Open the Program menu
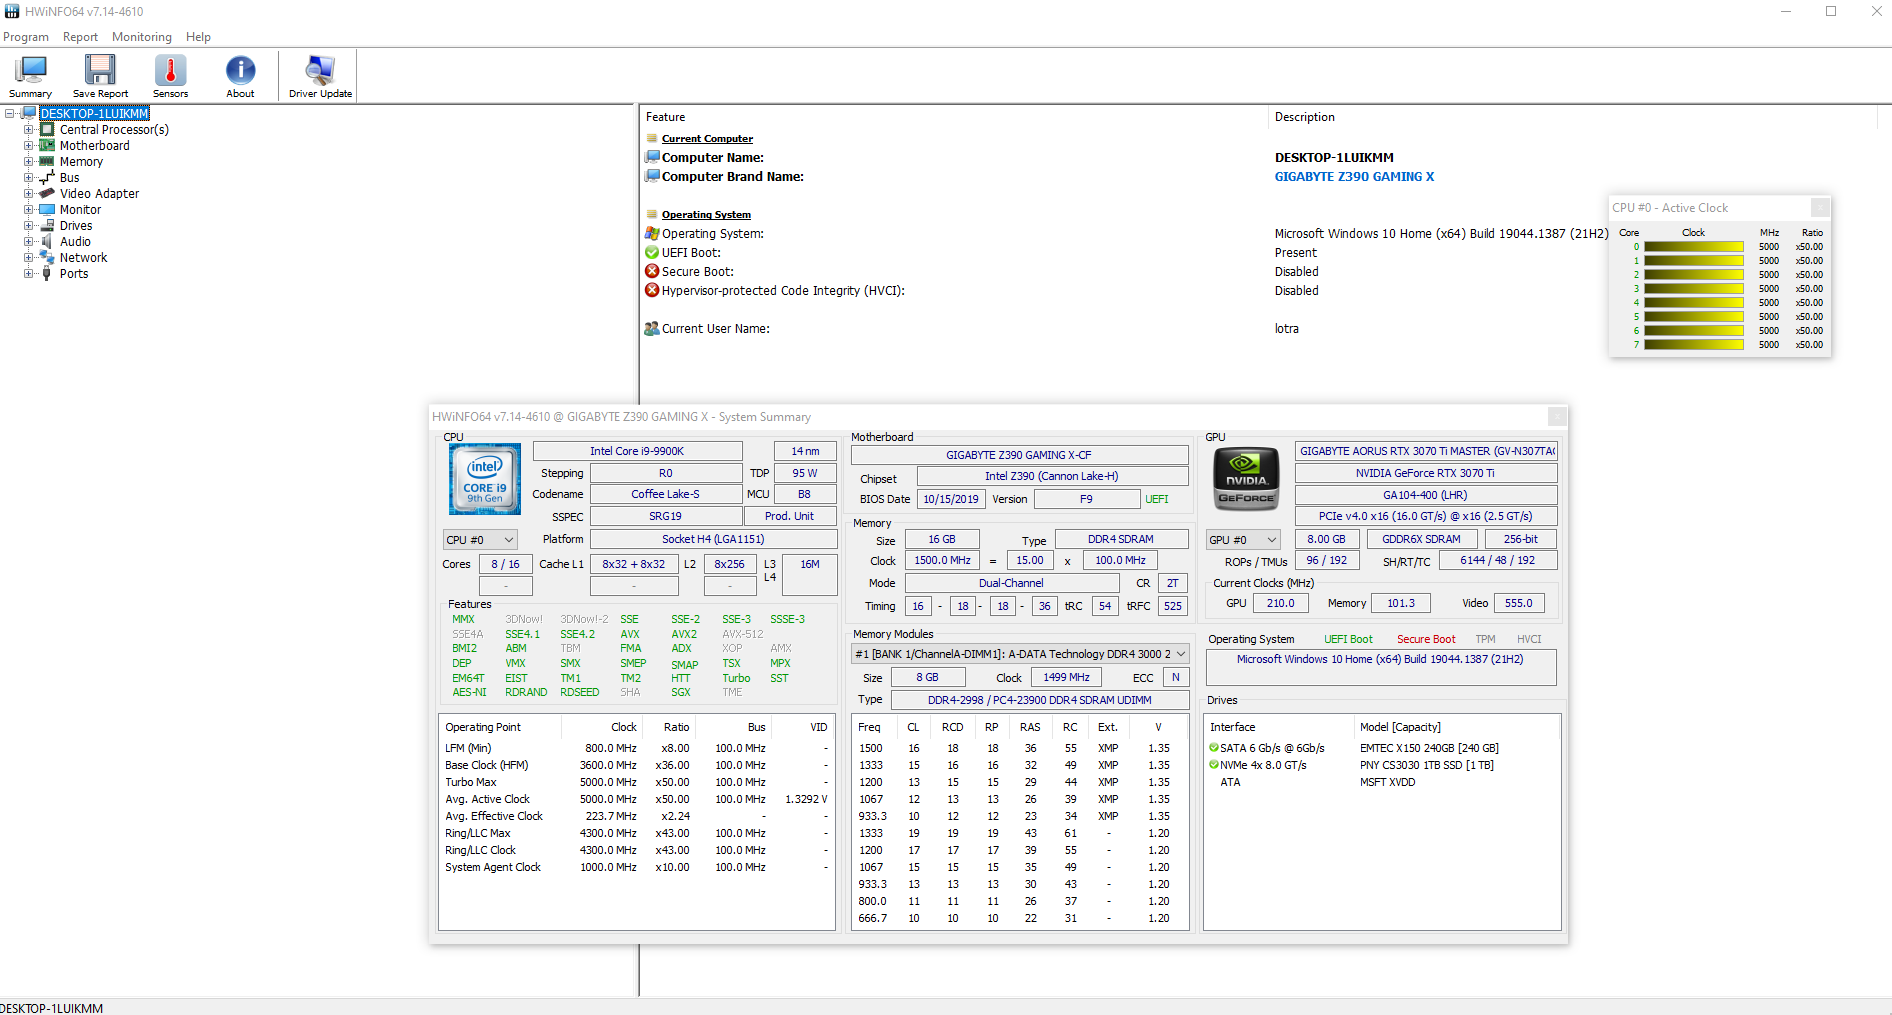 point(26,37)
